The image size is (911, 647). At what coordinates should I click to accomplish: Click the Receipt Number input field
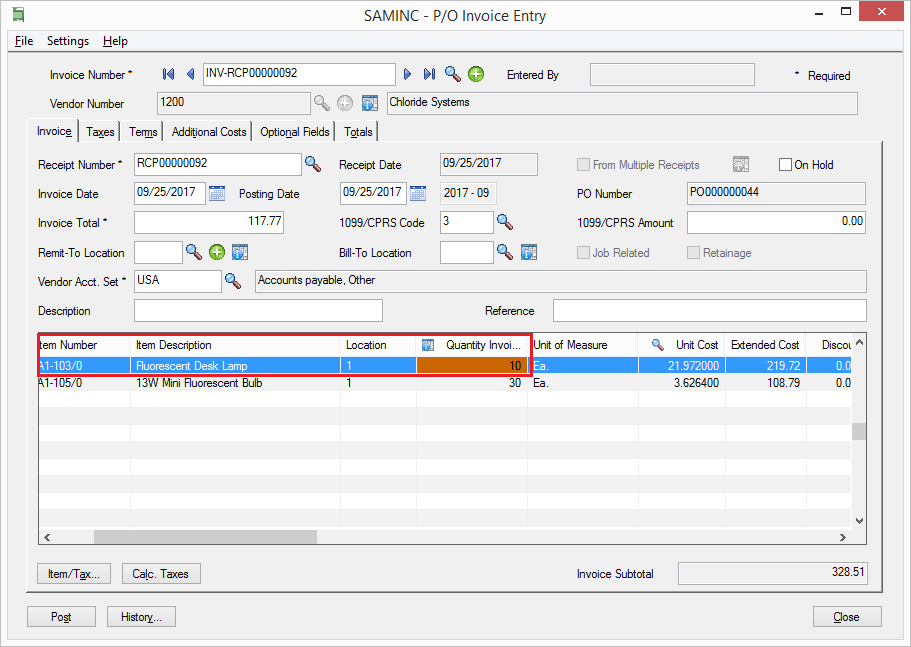[x=217, y=164]
